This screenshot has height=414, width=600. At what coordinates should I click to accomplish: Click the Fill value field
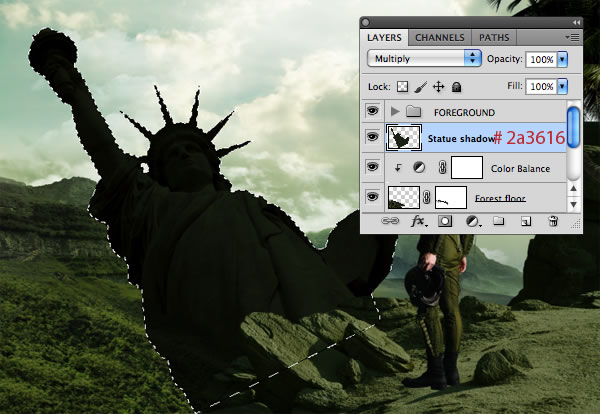(x=541, y=86)
